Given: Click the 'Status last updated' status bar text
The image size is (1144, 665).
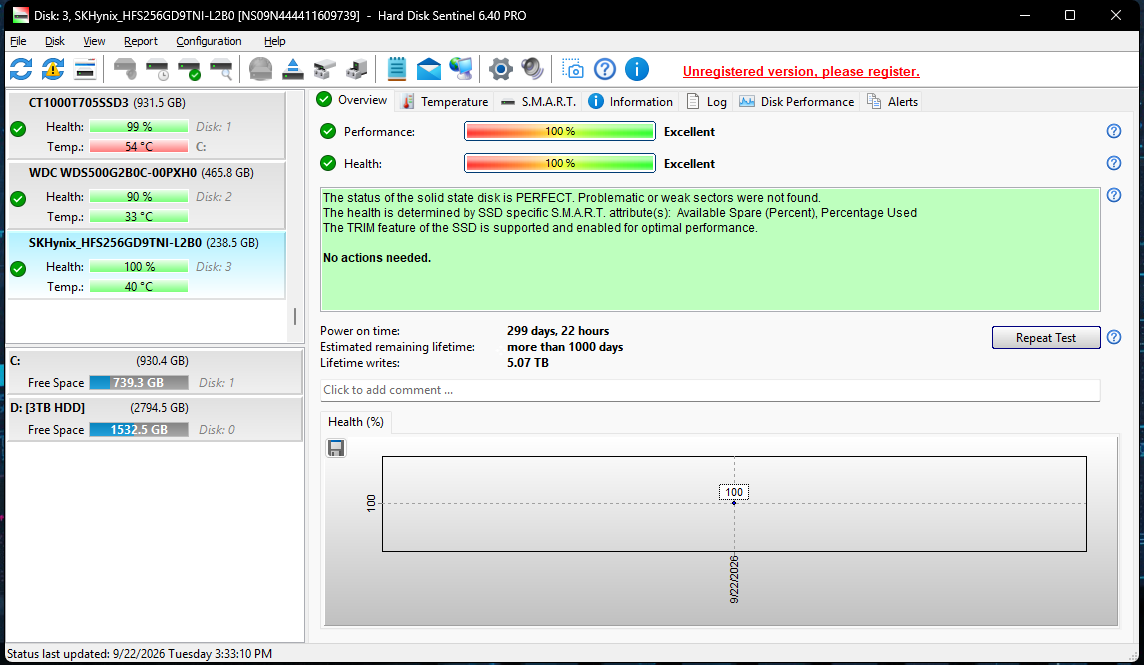Looking at the screenshot, I should click(139, 654).
